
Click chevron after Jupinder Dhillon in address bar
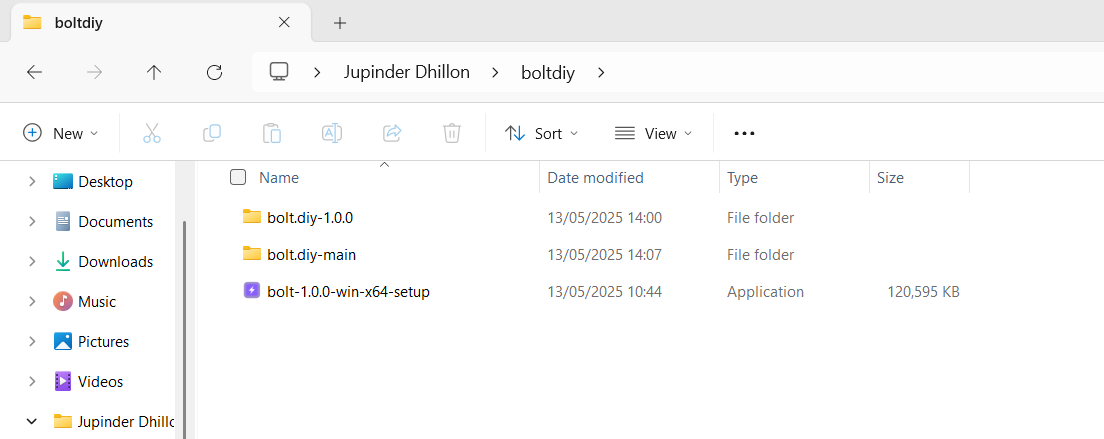496,72
